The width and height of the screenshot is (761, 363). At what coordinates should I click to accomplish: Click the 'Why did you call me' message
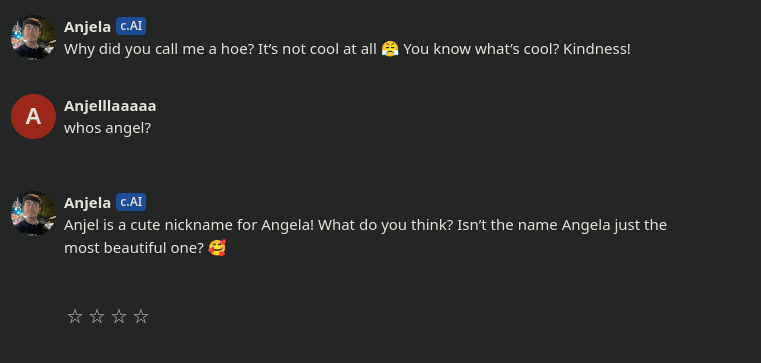(x=347, y=49)
